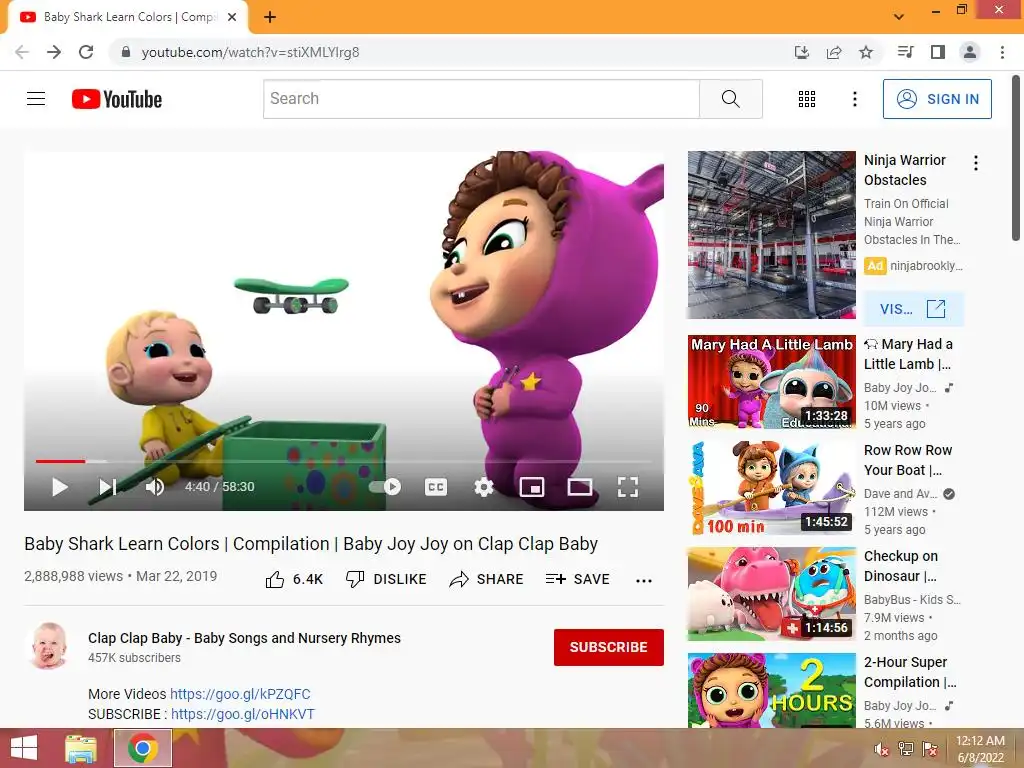Open the goo.gl/kPZQFC More Videos link

[x=240, y=694]
